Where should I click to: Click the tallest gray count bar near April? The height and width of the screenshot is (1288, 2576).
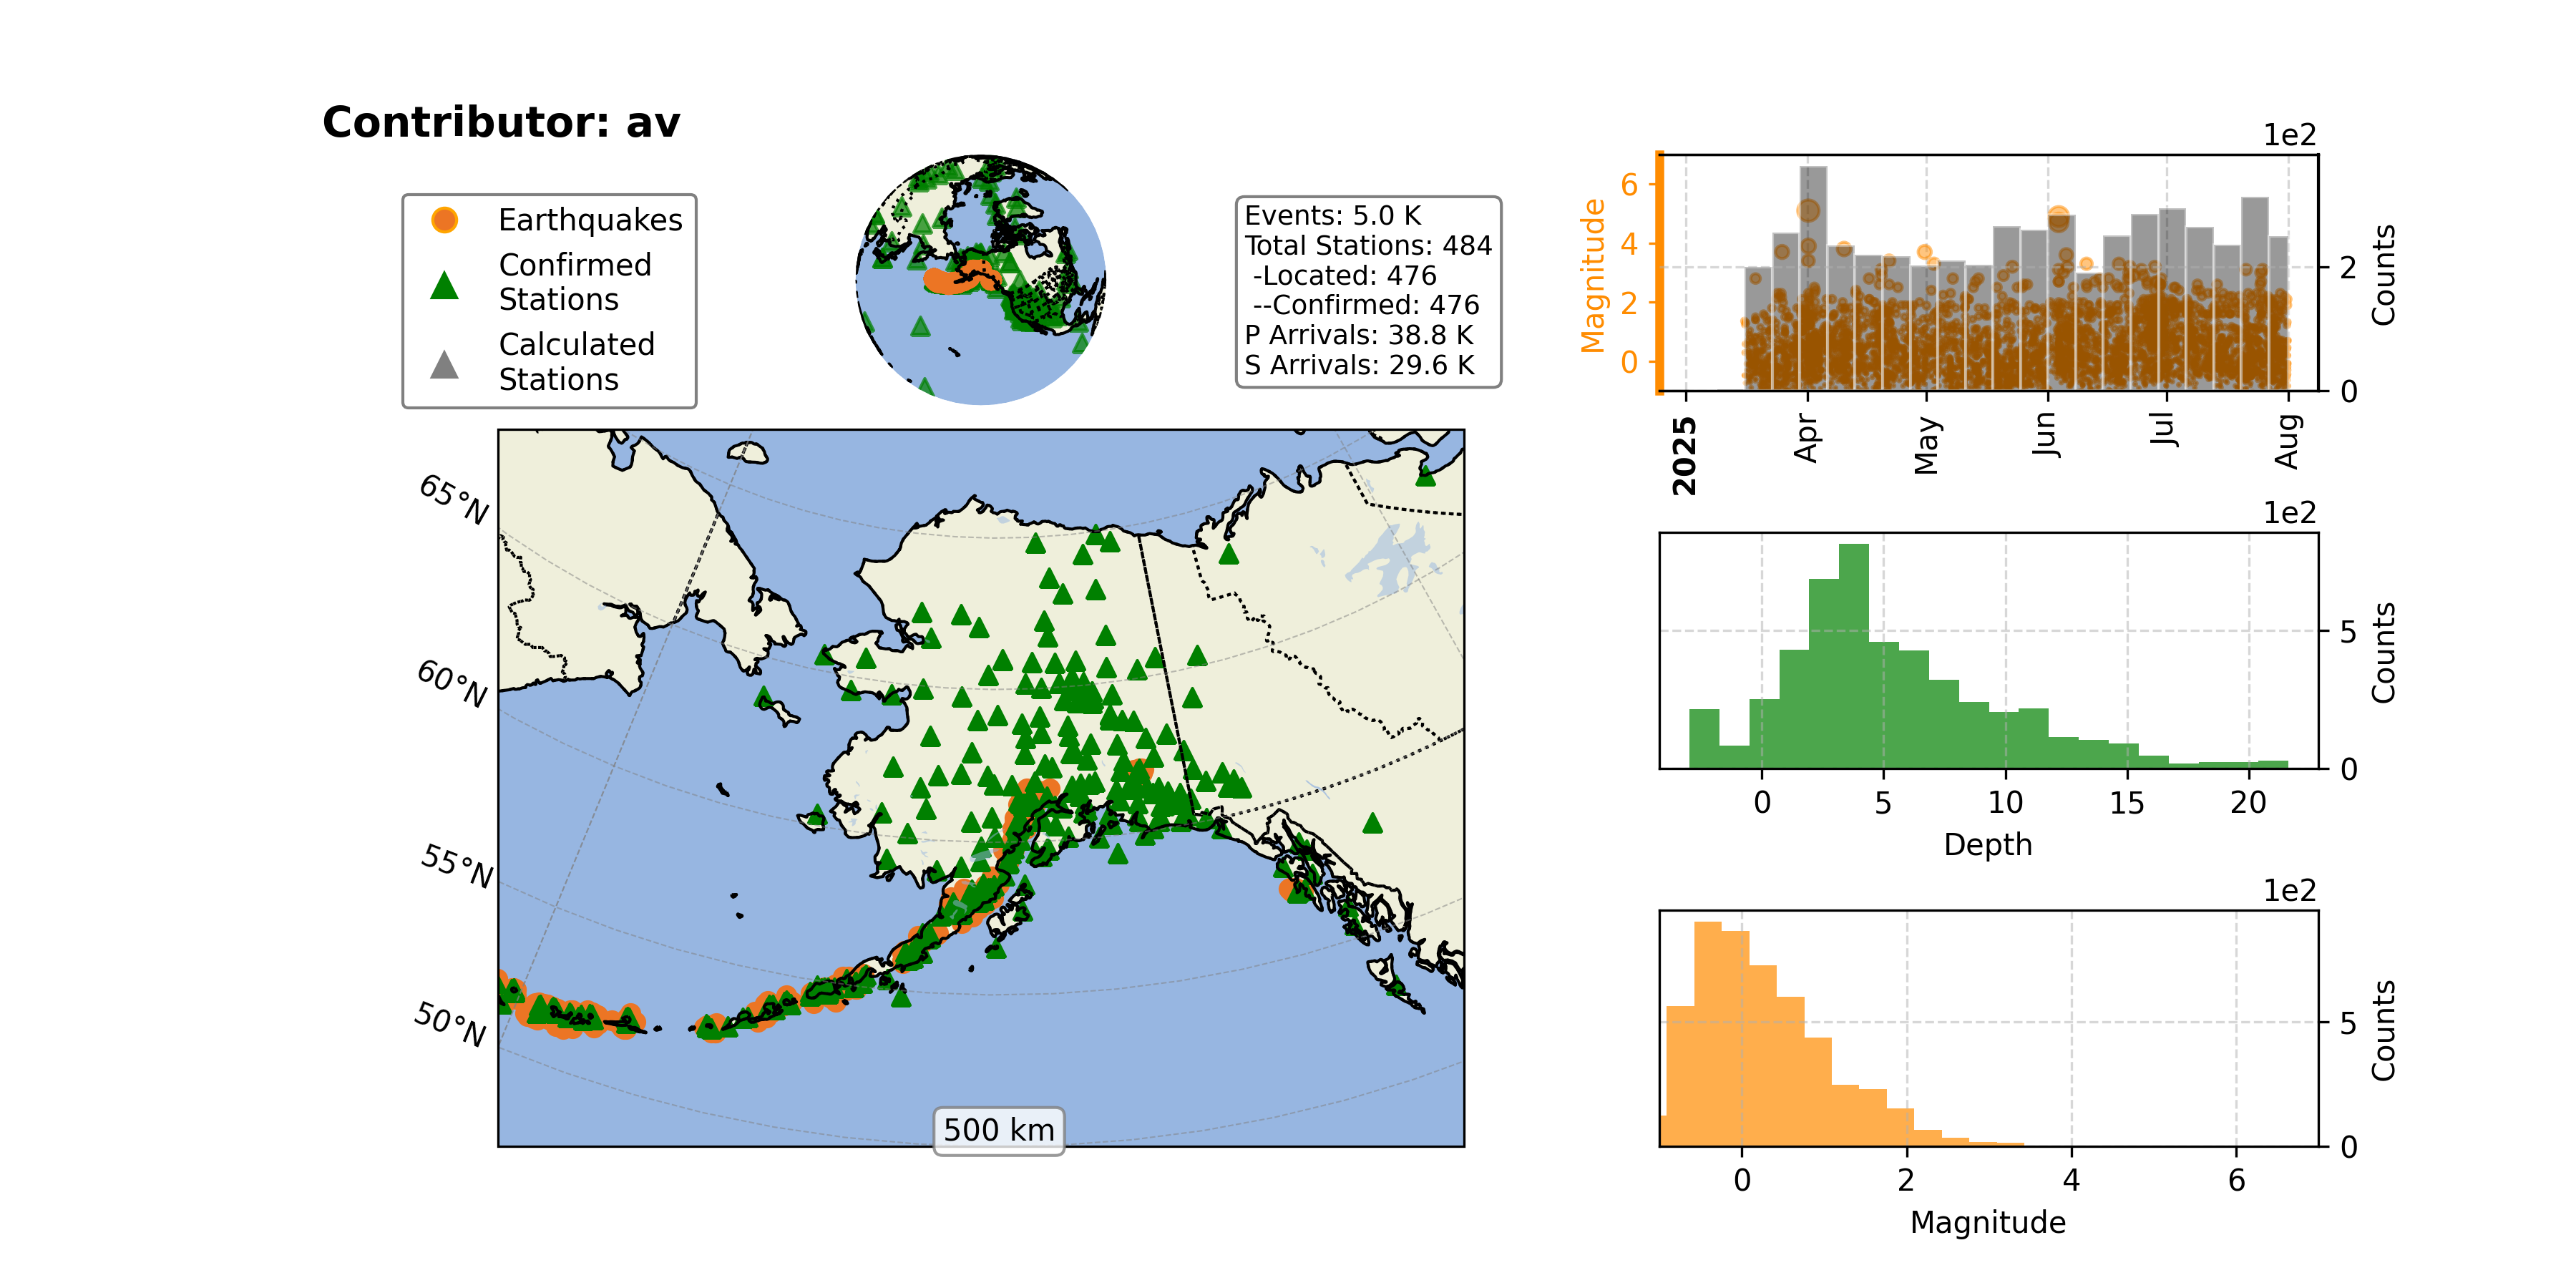[1813, 278]
